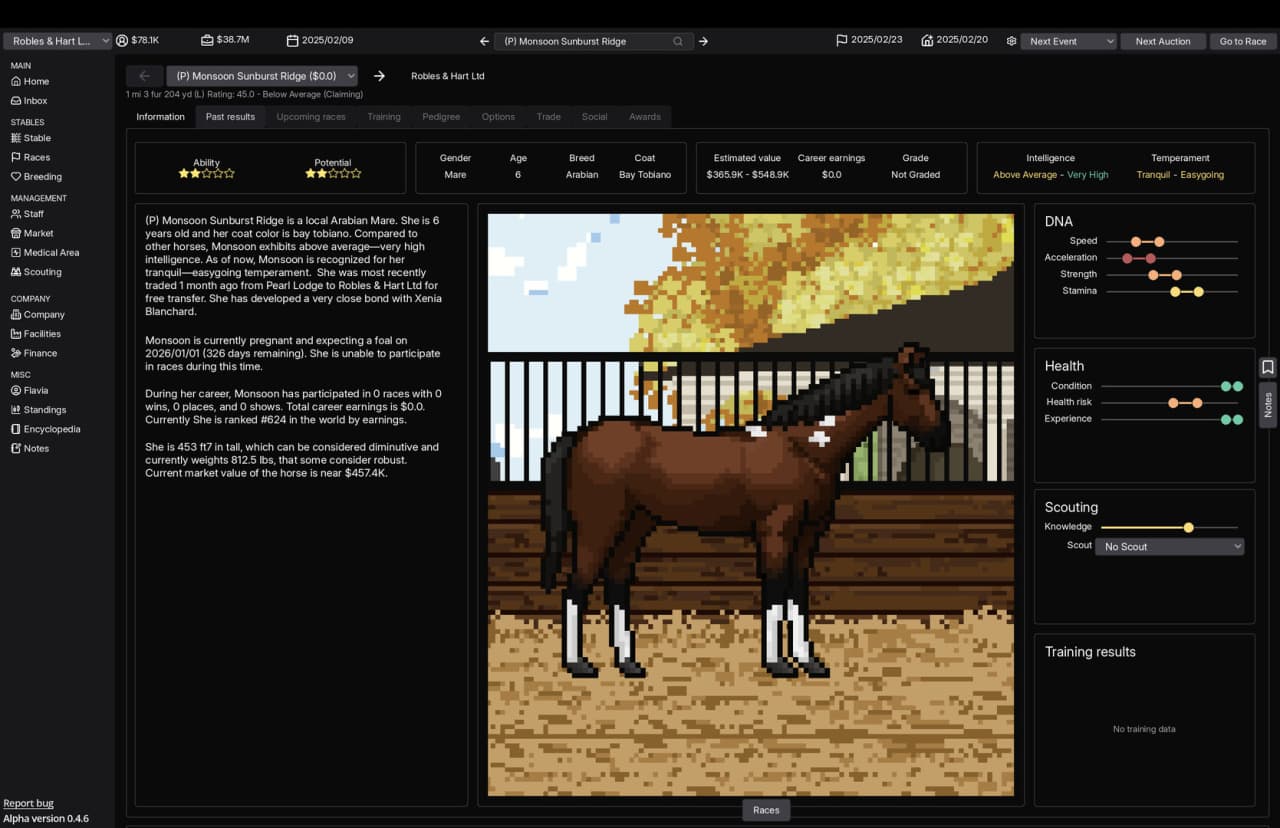Open the vertical Notes side tab
This screenshot has width=1280, height=828.
[1267, 404]
